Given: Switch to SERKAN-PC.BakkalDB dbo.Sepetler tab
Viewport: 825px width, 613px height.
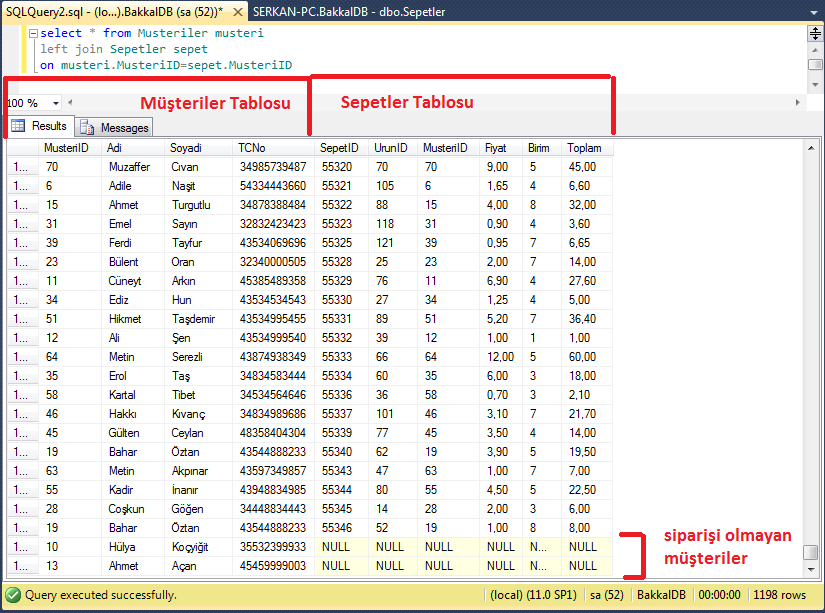Looking at the screenshot, I should point(349,12).
